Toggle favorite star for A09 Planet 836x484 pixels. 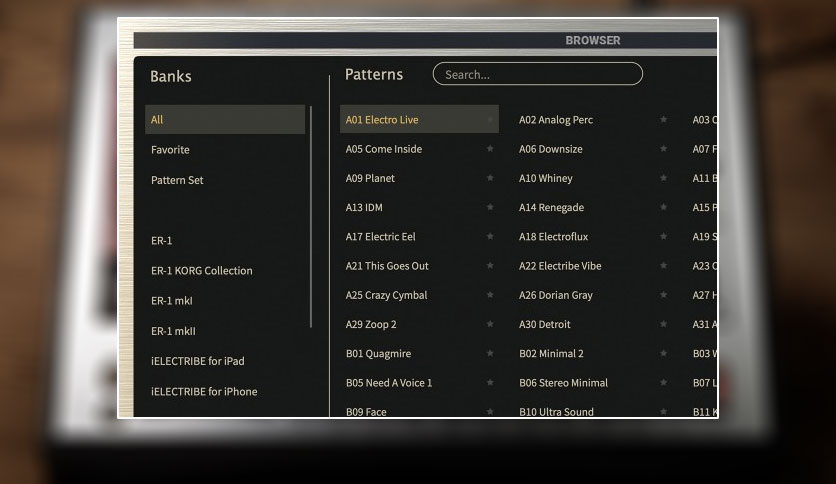tap(490, 178)
